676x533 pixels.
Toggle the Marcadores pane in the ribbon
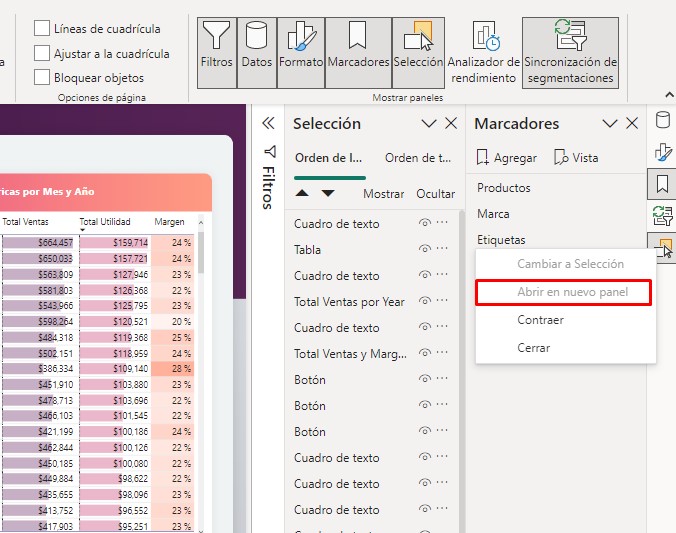tap(358, 53)
